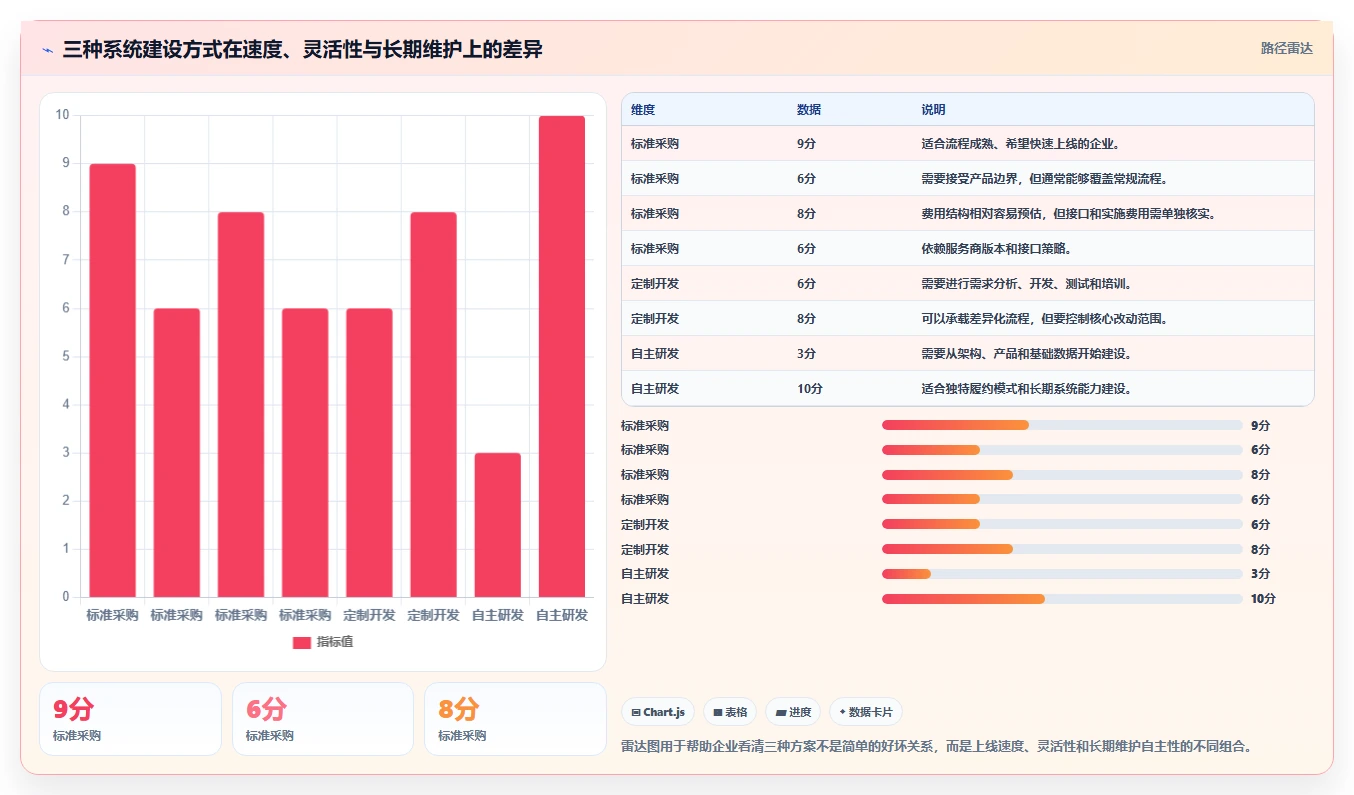
Task: Click the 标准采购 chart bar valued 9
Action: click(x=112, y=380)
